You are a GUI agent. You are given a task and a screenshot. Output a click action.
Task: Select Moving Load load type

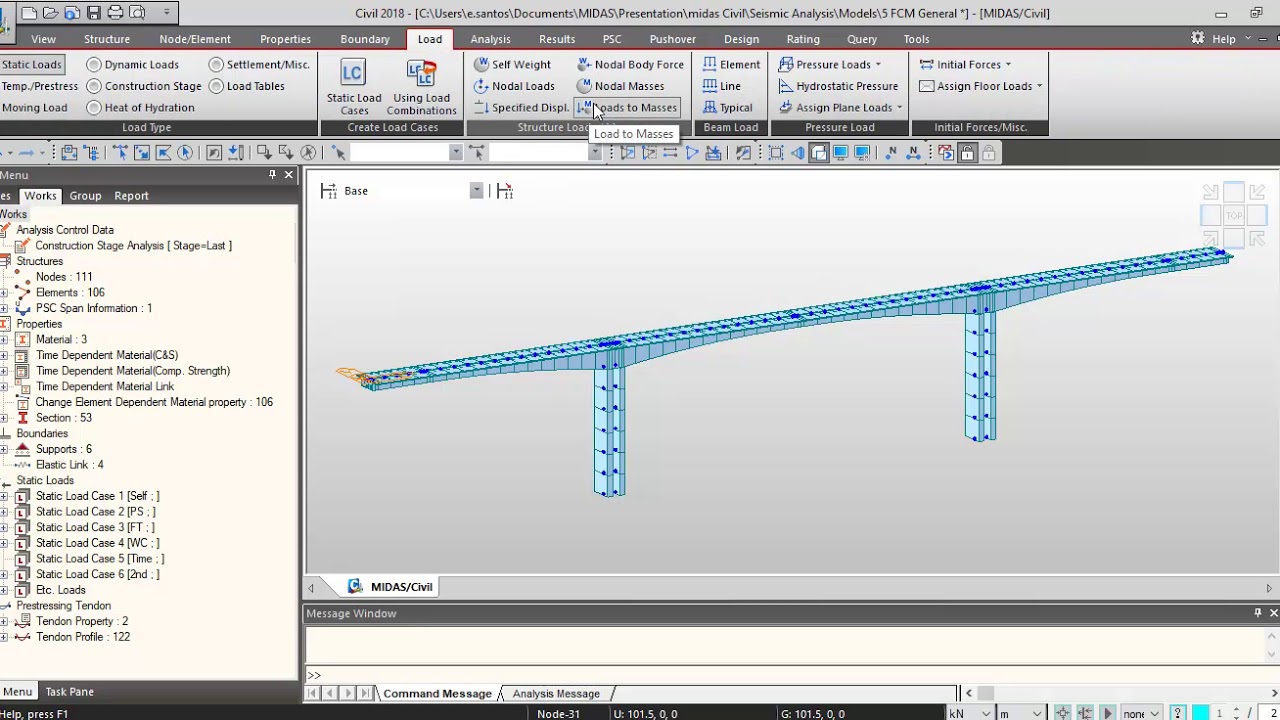point(34,107)
